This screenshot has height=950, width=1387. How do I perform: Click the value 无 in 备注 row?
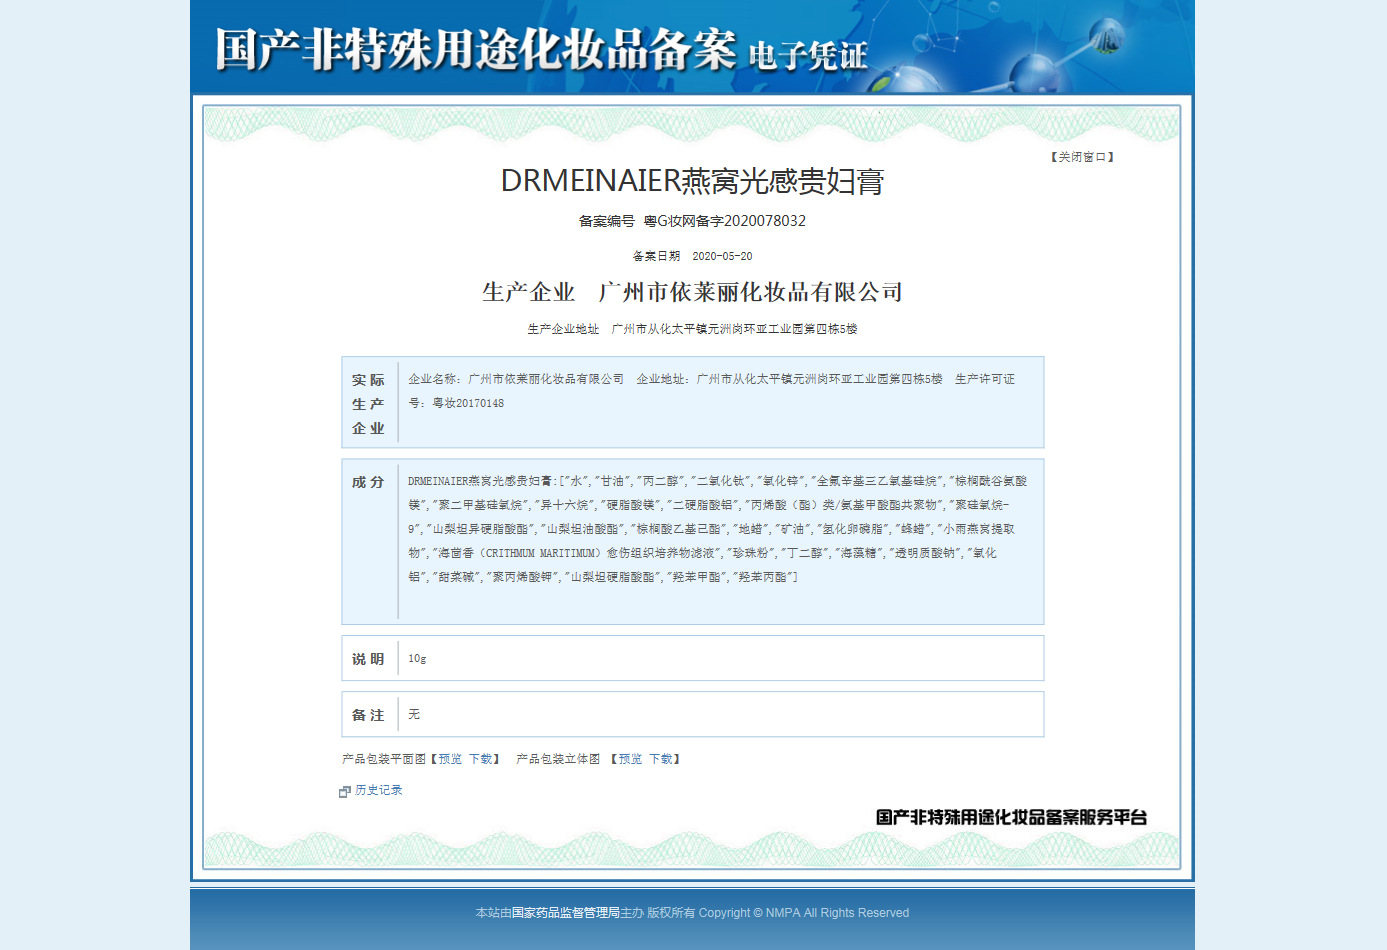tap(414, 715)
